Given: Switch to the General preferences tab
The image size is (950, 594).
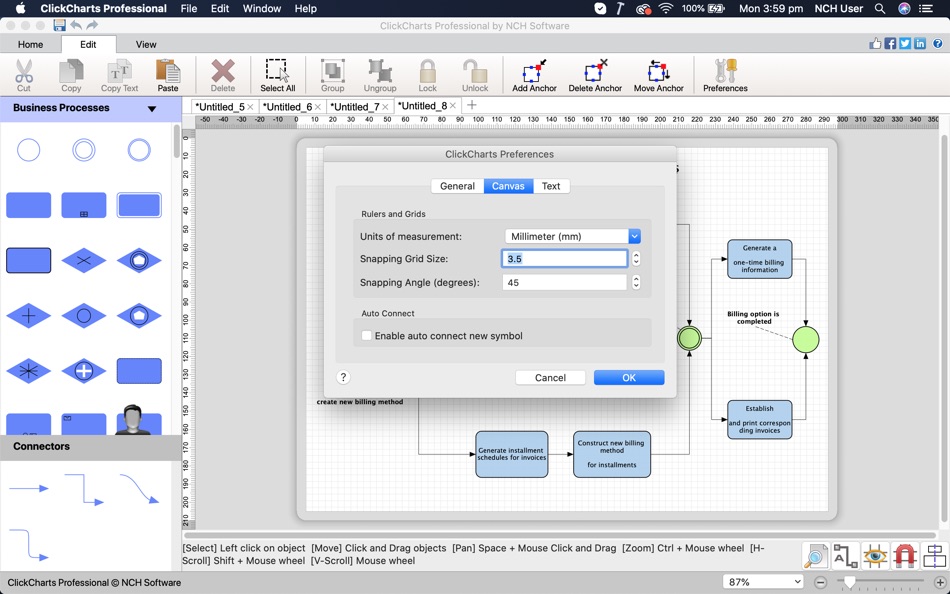Looking at the screenshot, I should point(457,186).
